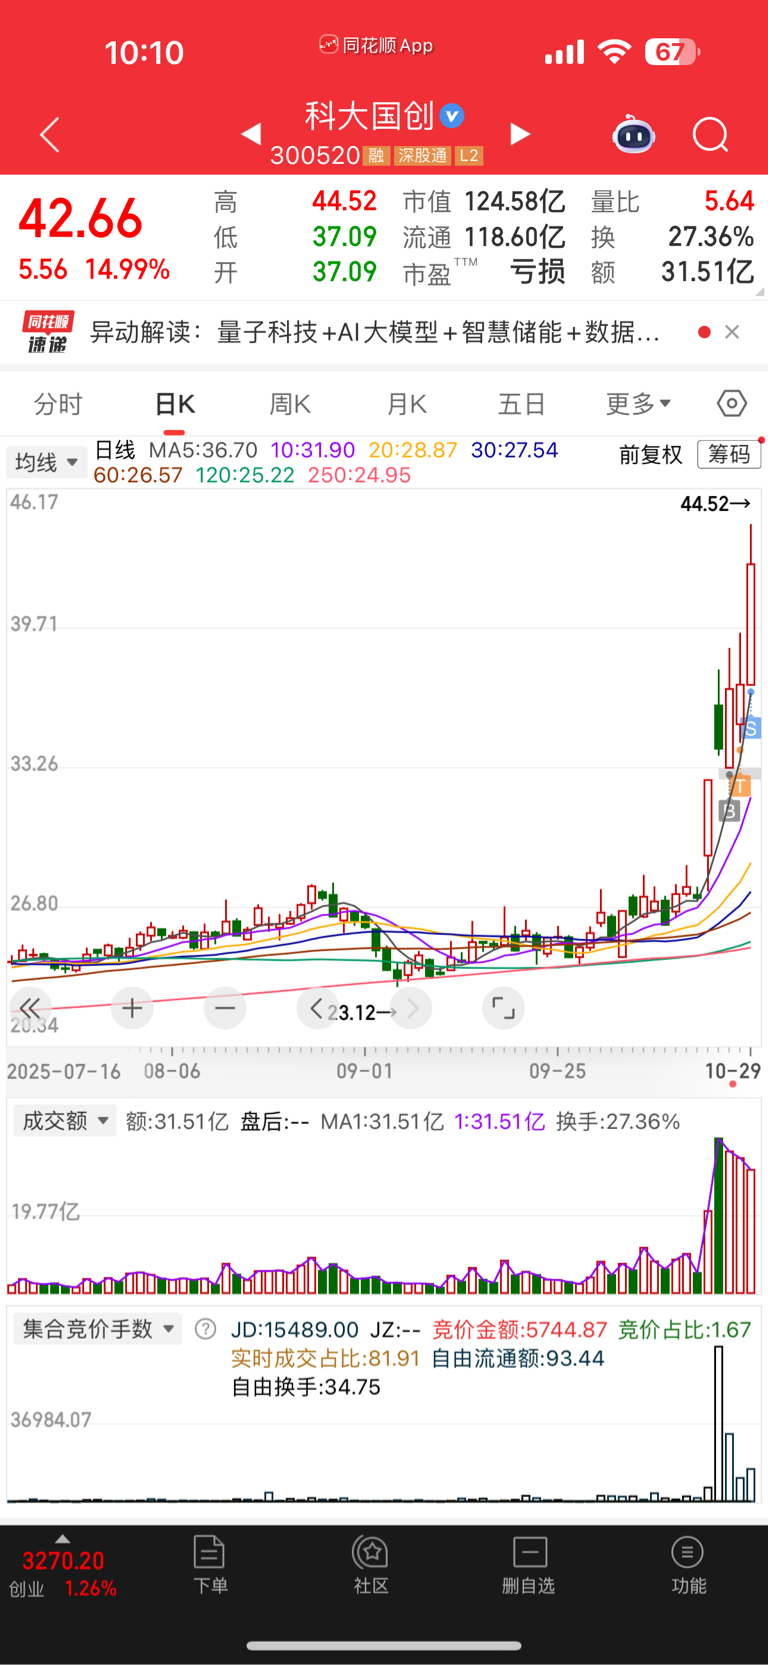The width and height of the screenshot is (768, 1665).
Task: Tap the 竞价金额:5744.87 value
Action: (520, 1329)
